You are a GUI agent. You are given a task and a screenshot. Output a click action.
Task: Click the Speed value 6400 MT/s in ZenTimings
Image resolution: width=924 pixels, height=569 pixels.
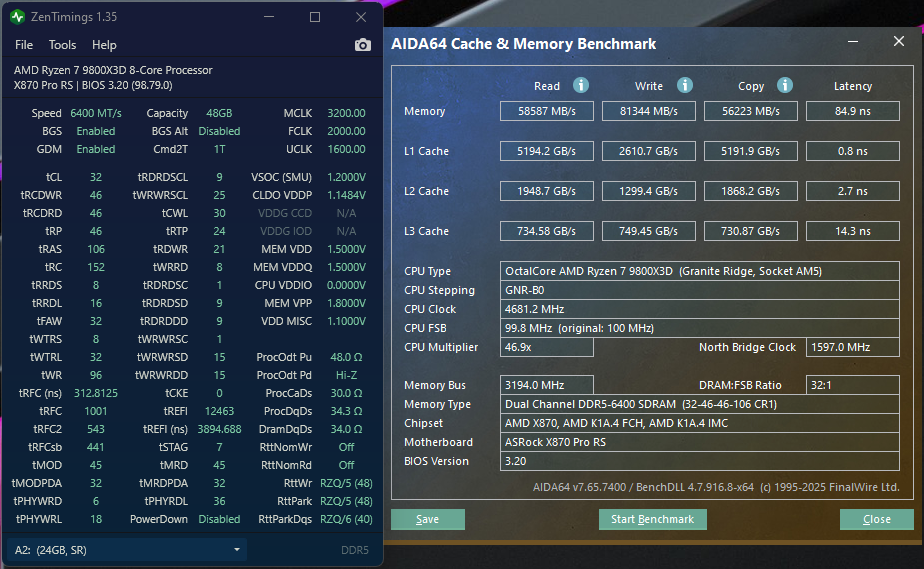click(x=95, y=113)
